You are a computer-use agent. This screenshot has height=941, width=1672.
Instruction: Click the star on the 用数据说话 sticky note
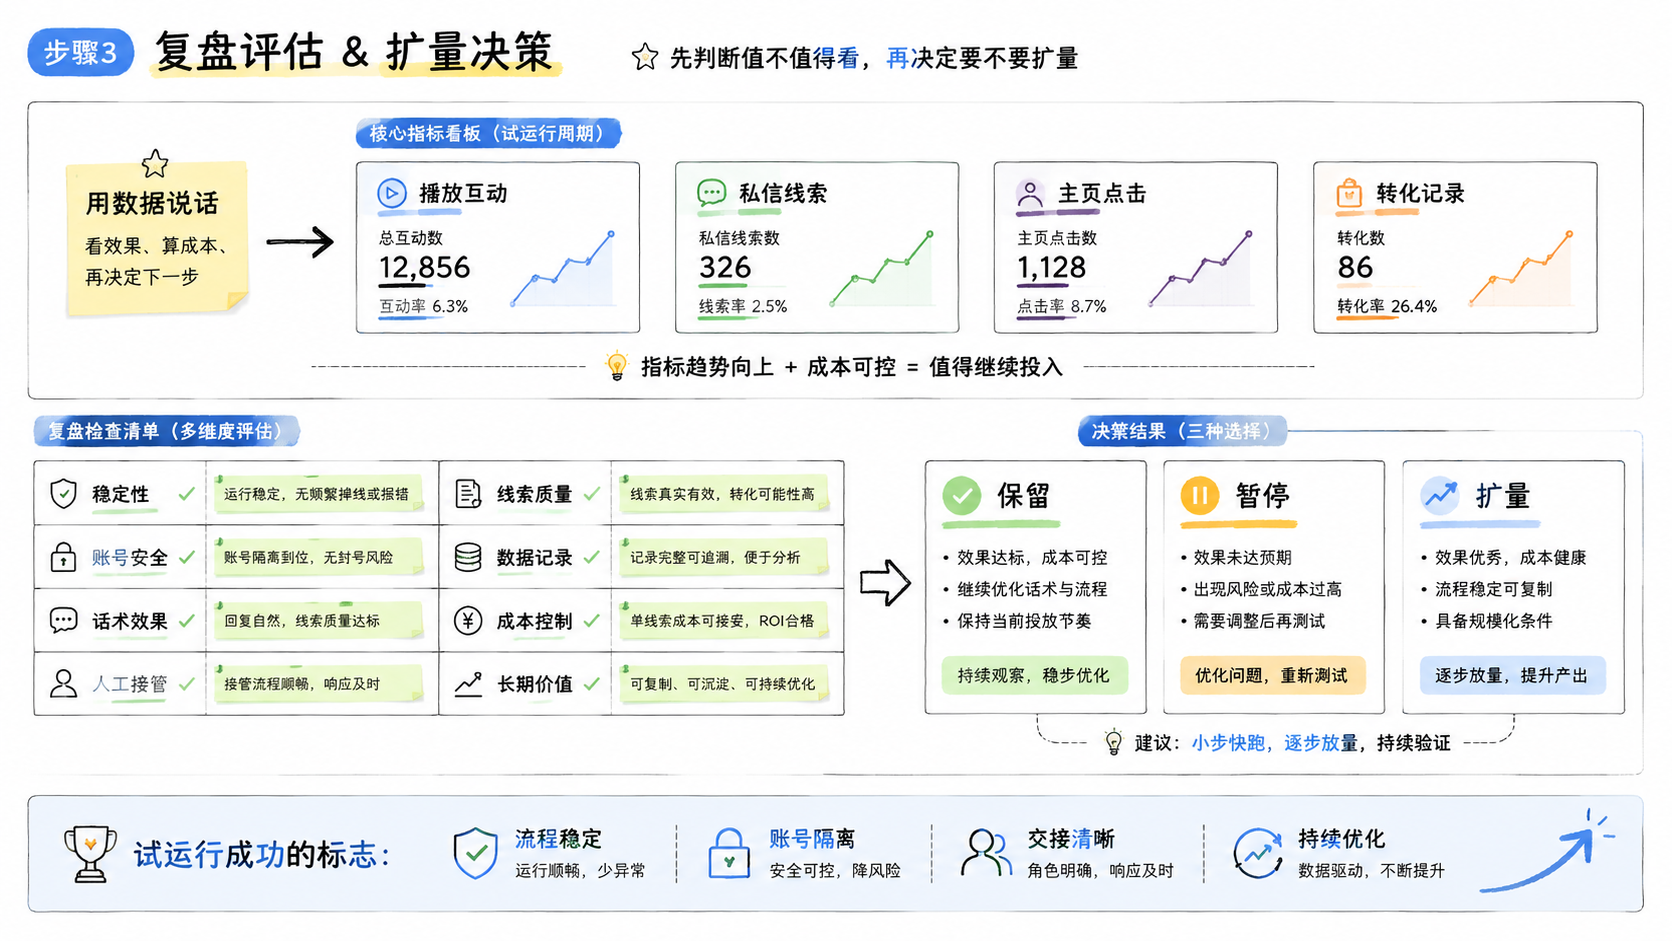click(155, 163)
